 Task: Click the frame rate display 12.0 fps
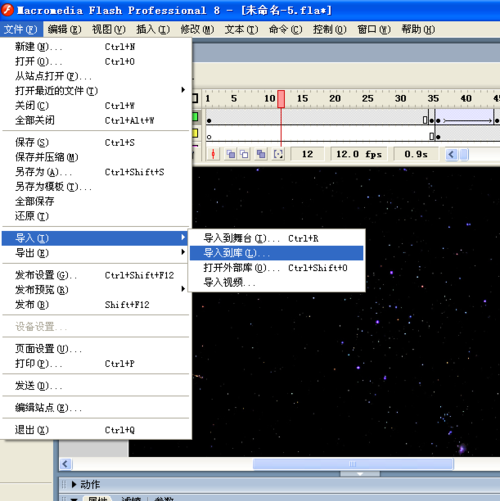pos(359,154)
